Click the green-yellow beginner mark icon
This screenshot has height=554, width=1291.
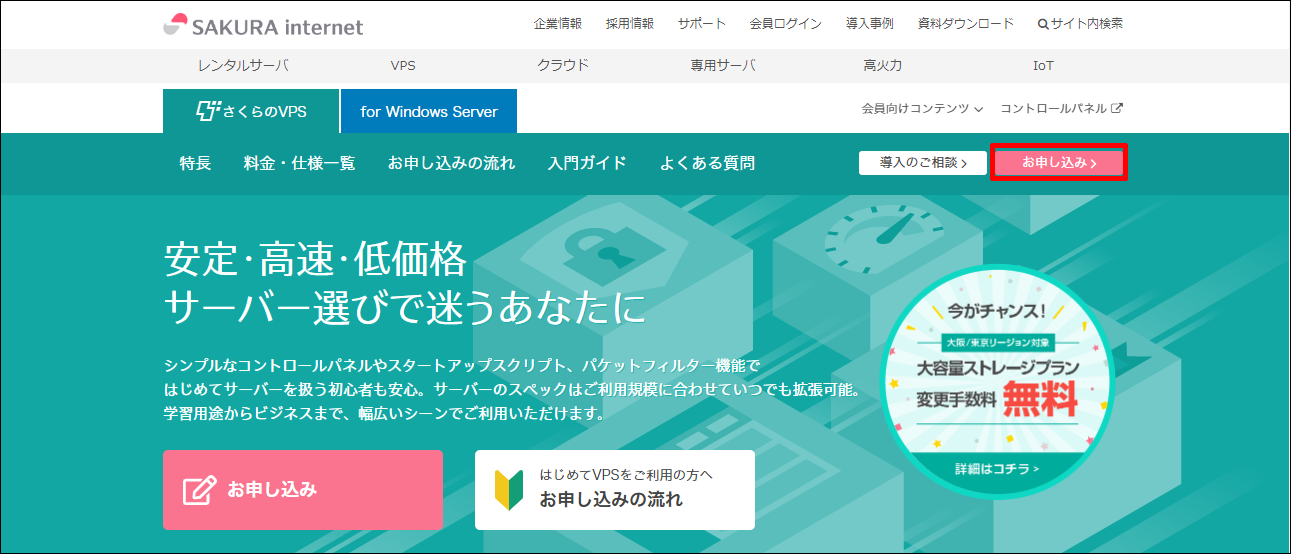click(x=509, y=488)
